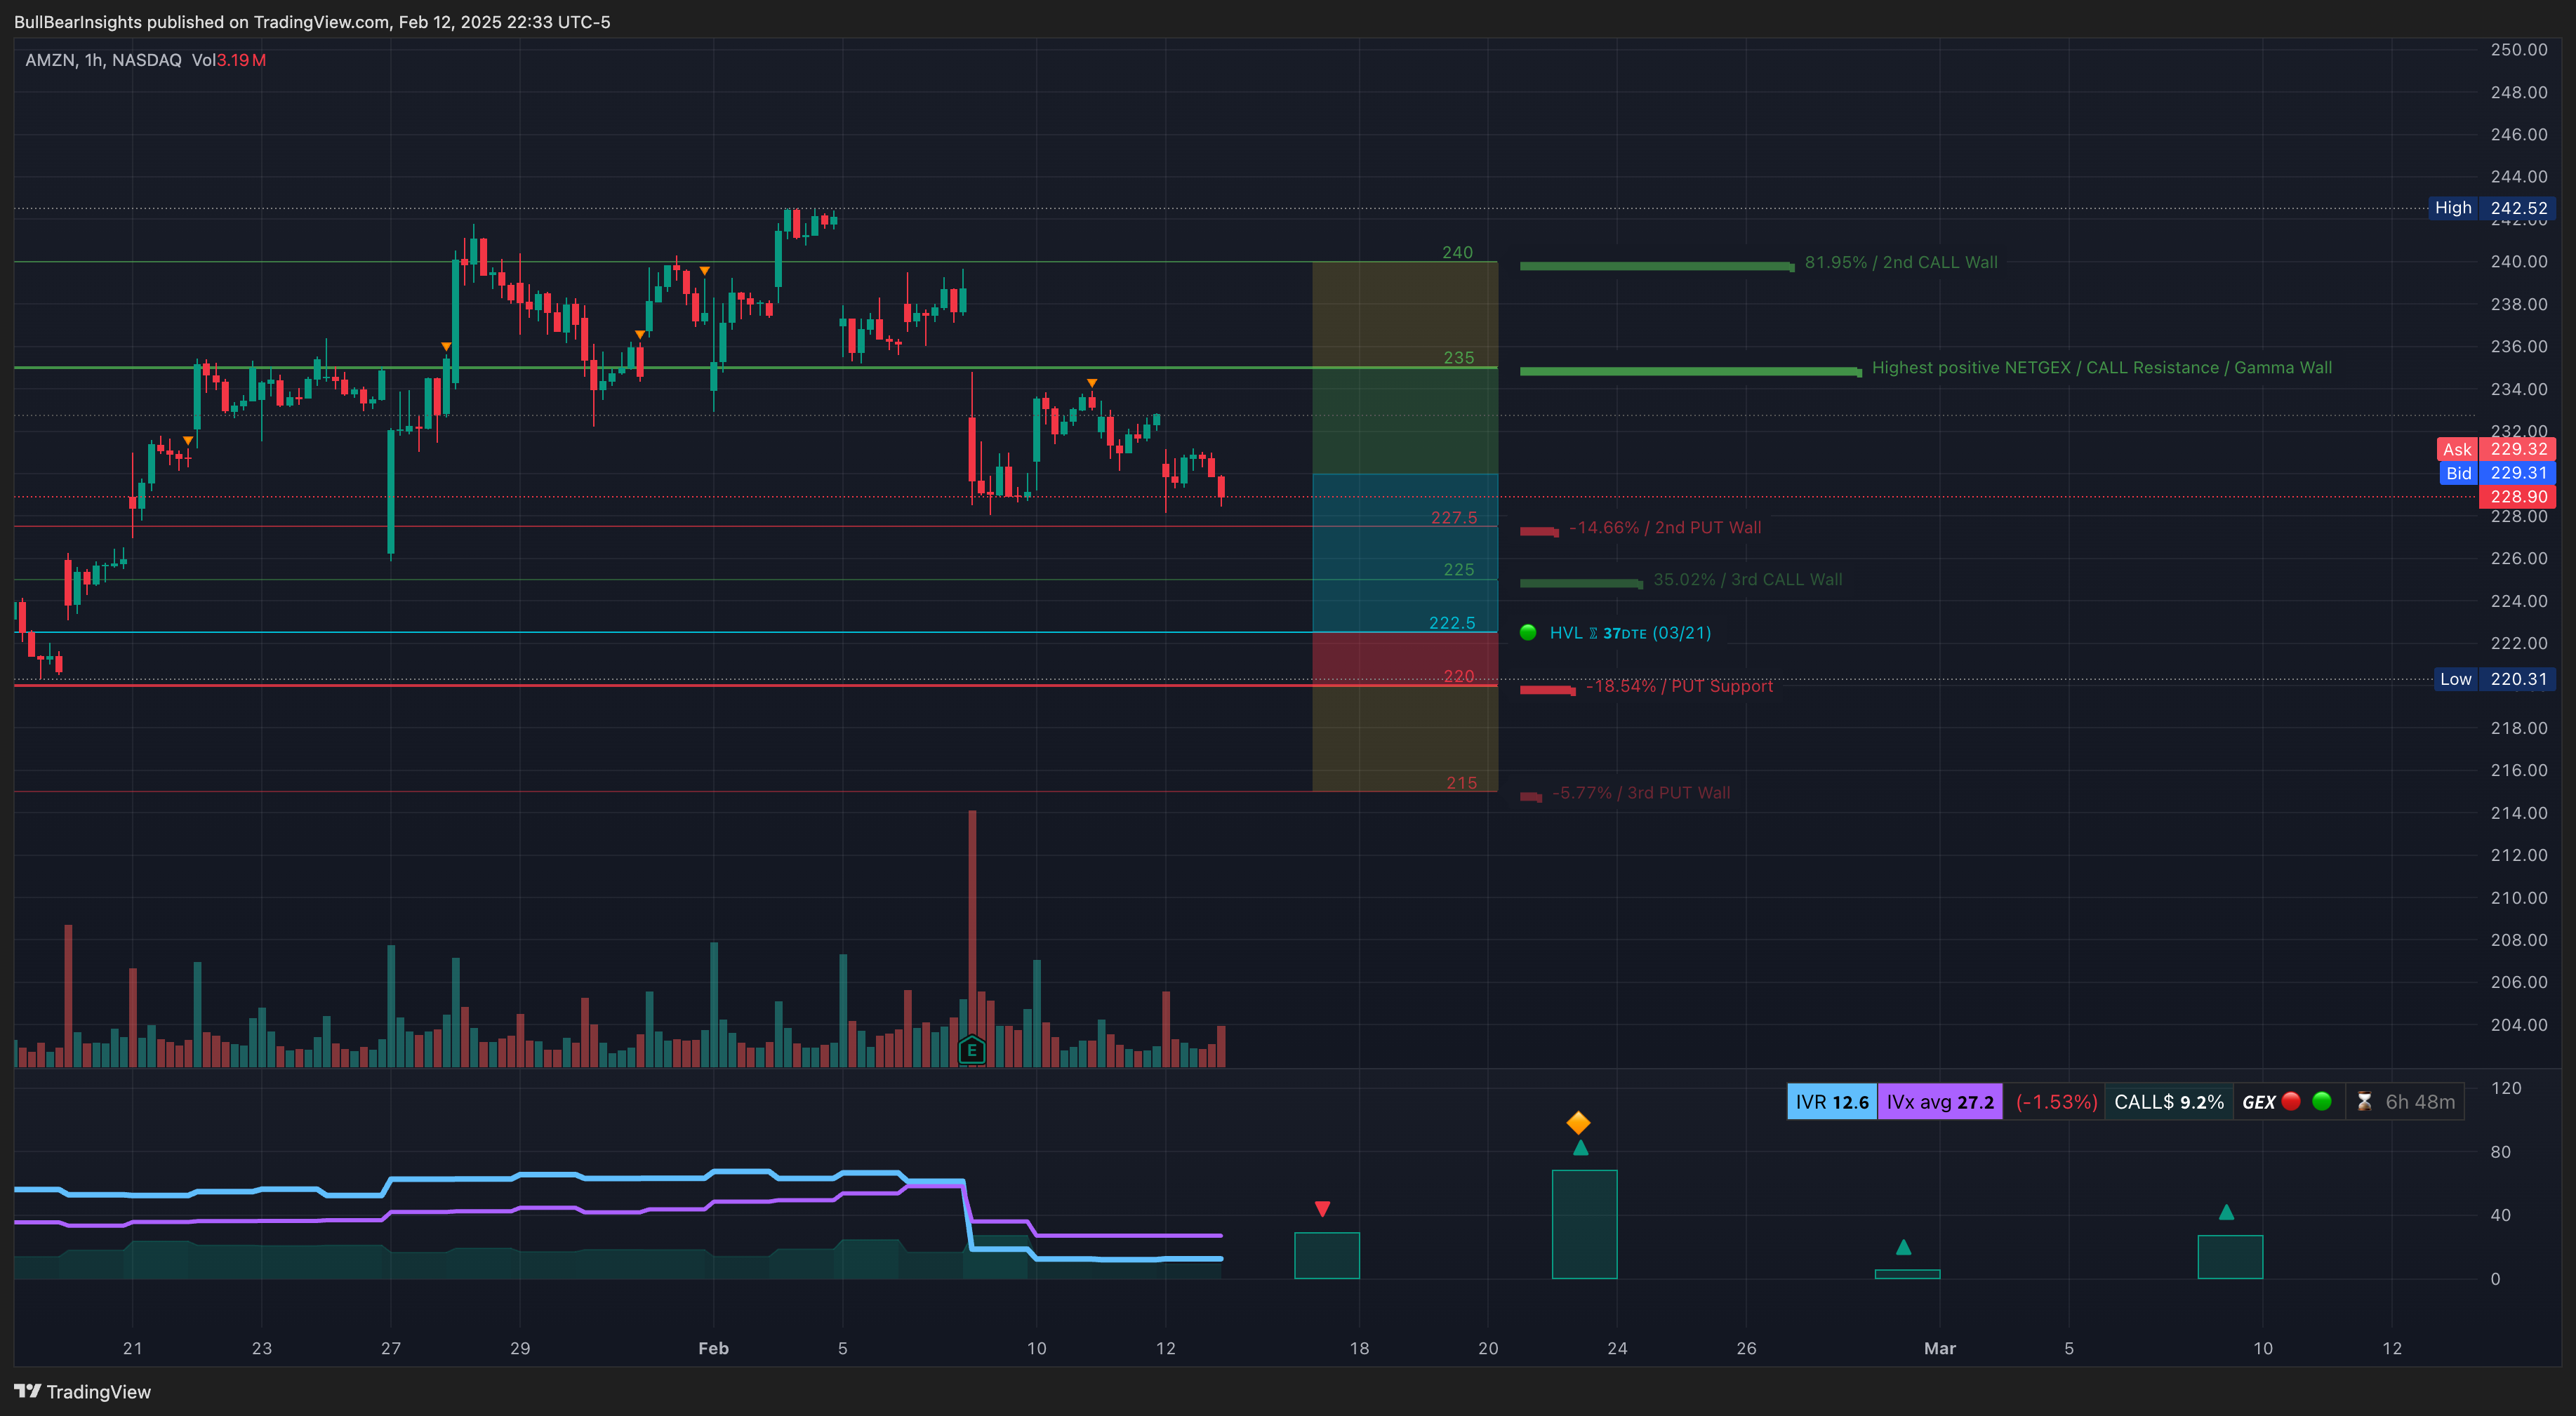Click the 240 strike level label
2576x1416 pixels.
(x=1457, y=252)
